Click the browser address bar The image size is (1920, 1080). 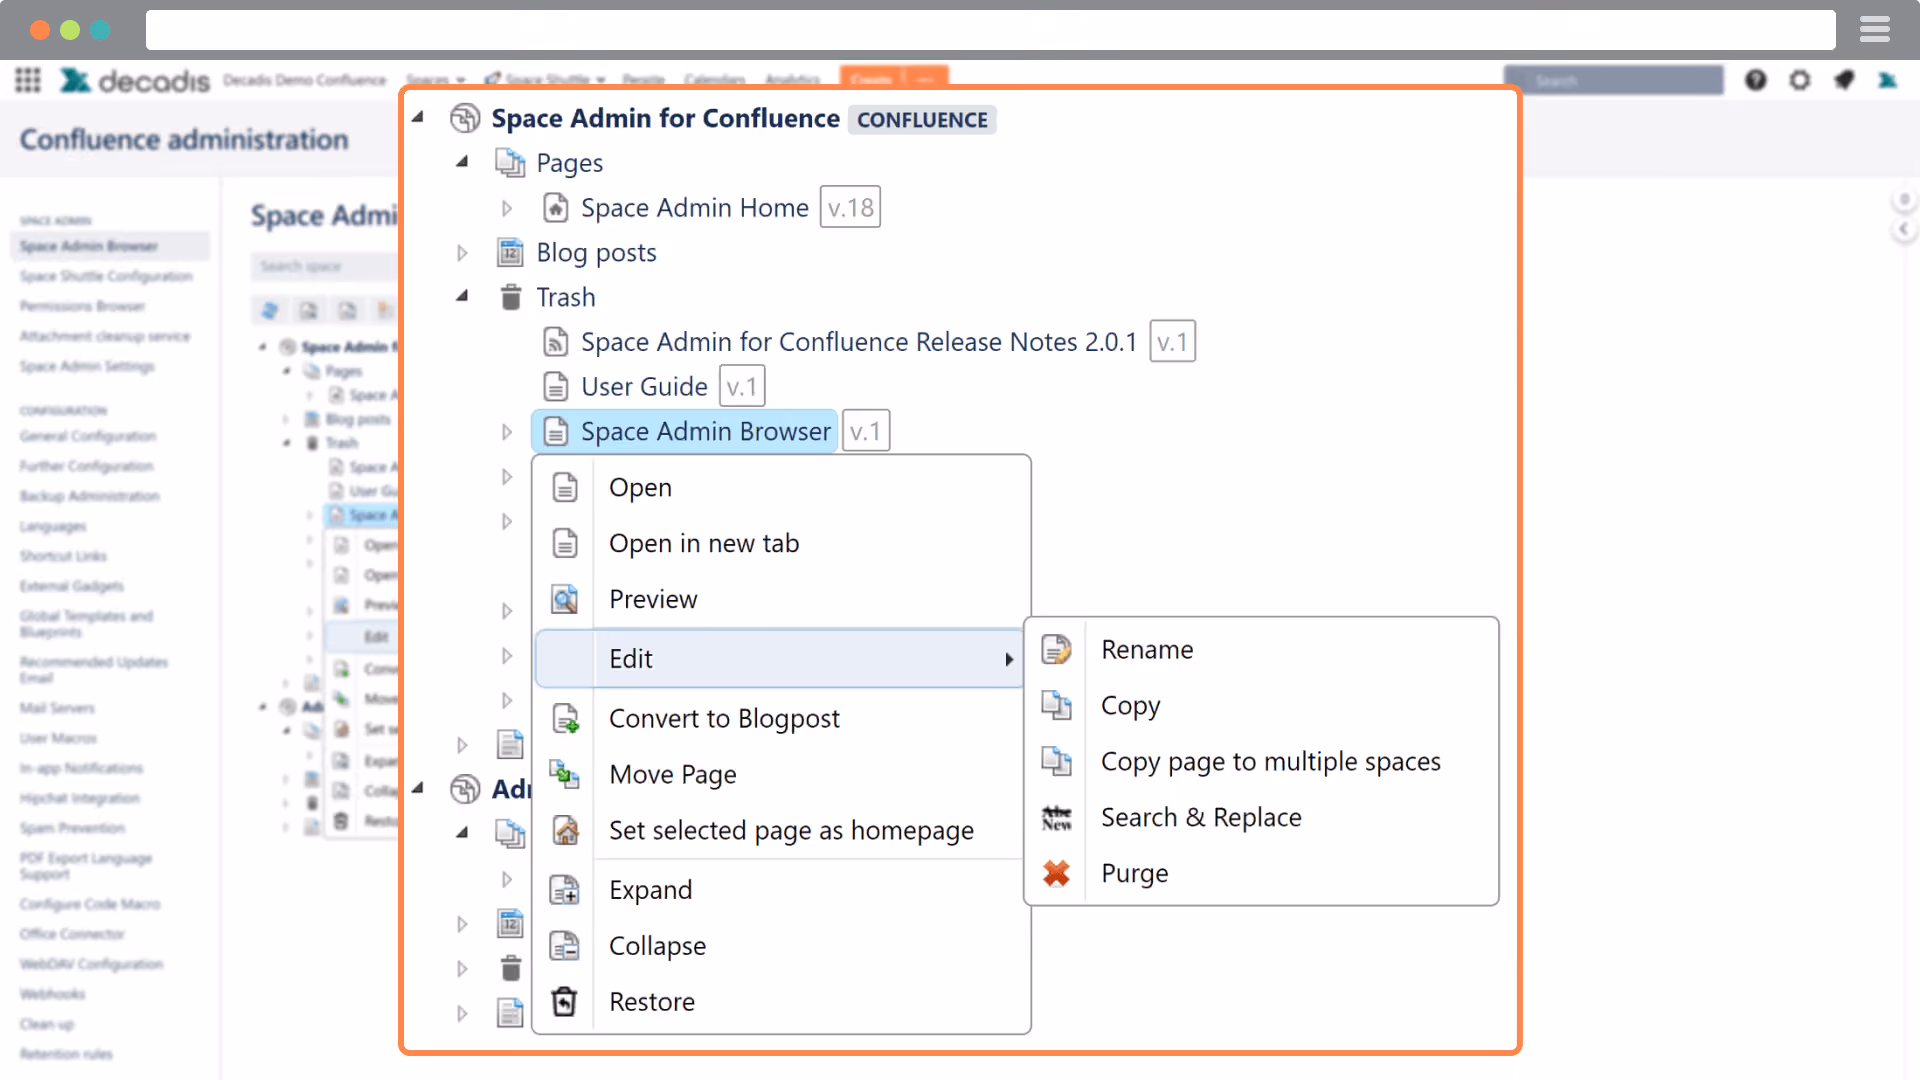991,30
